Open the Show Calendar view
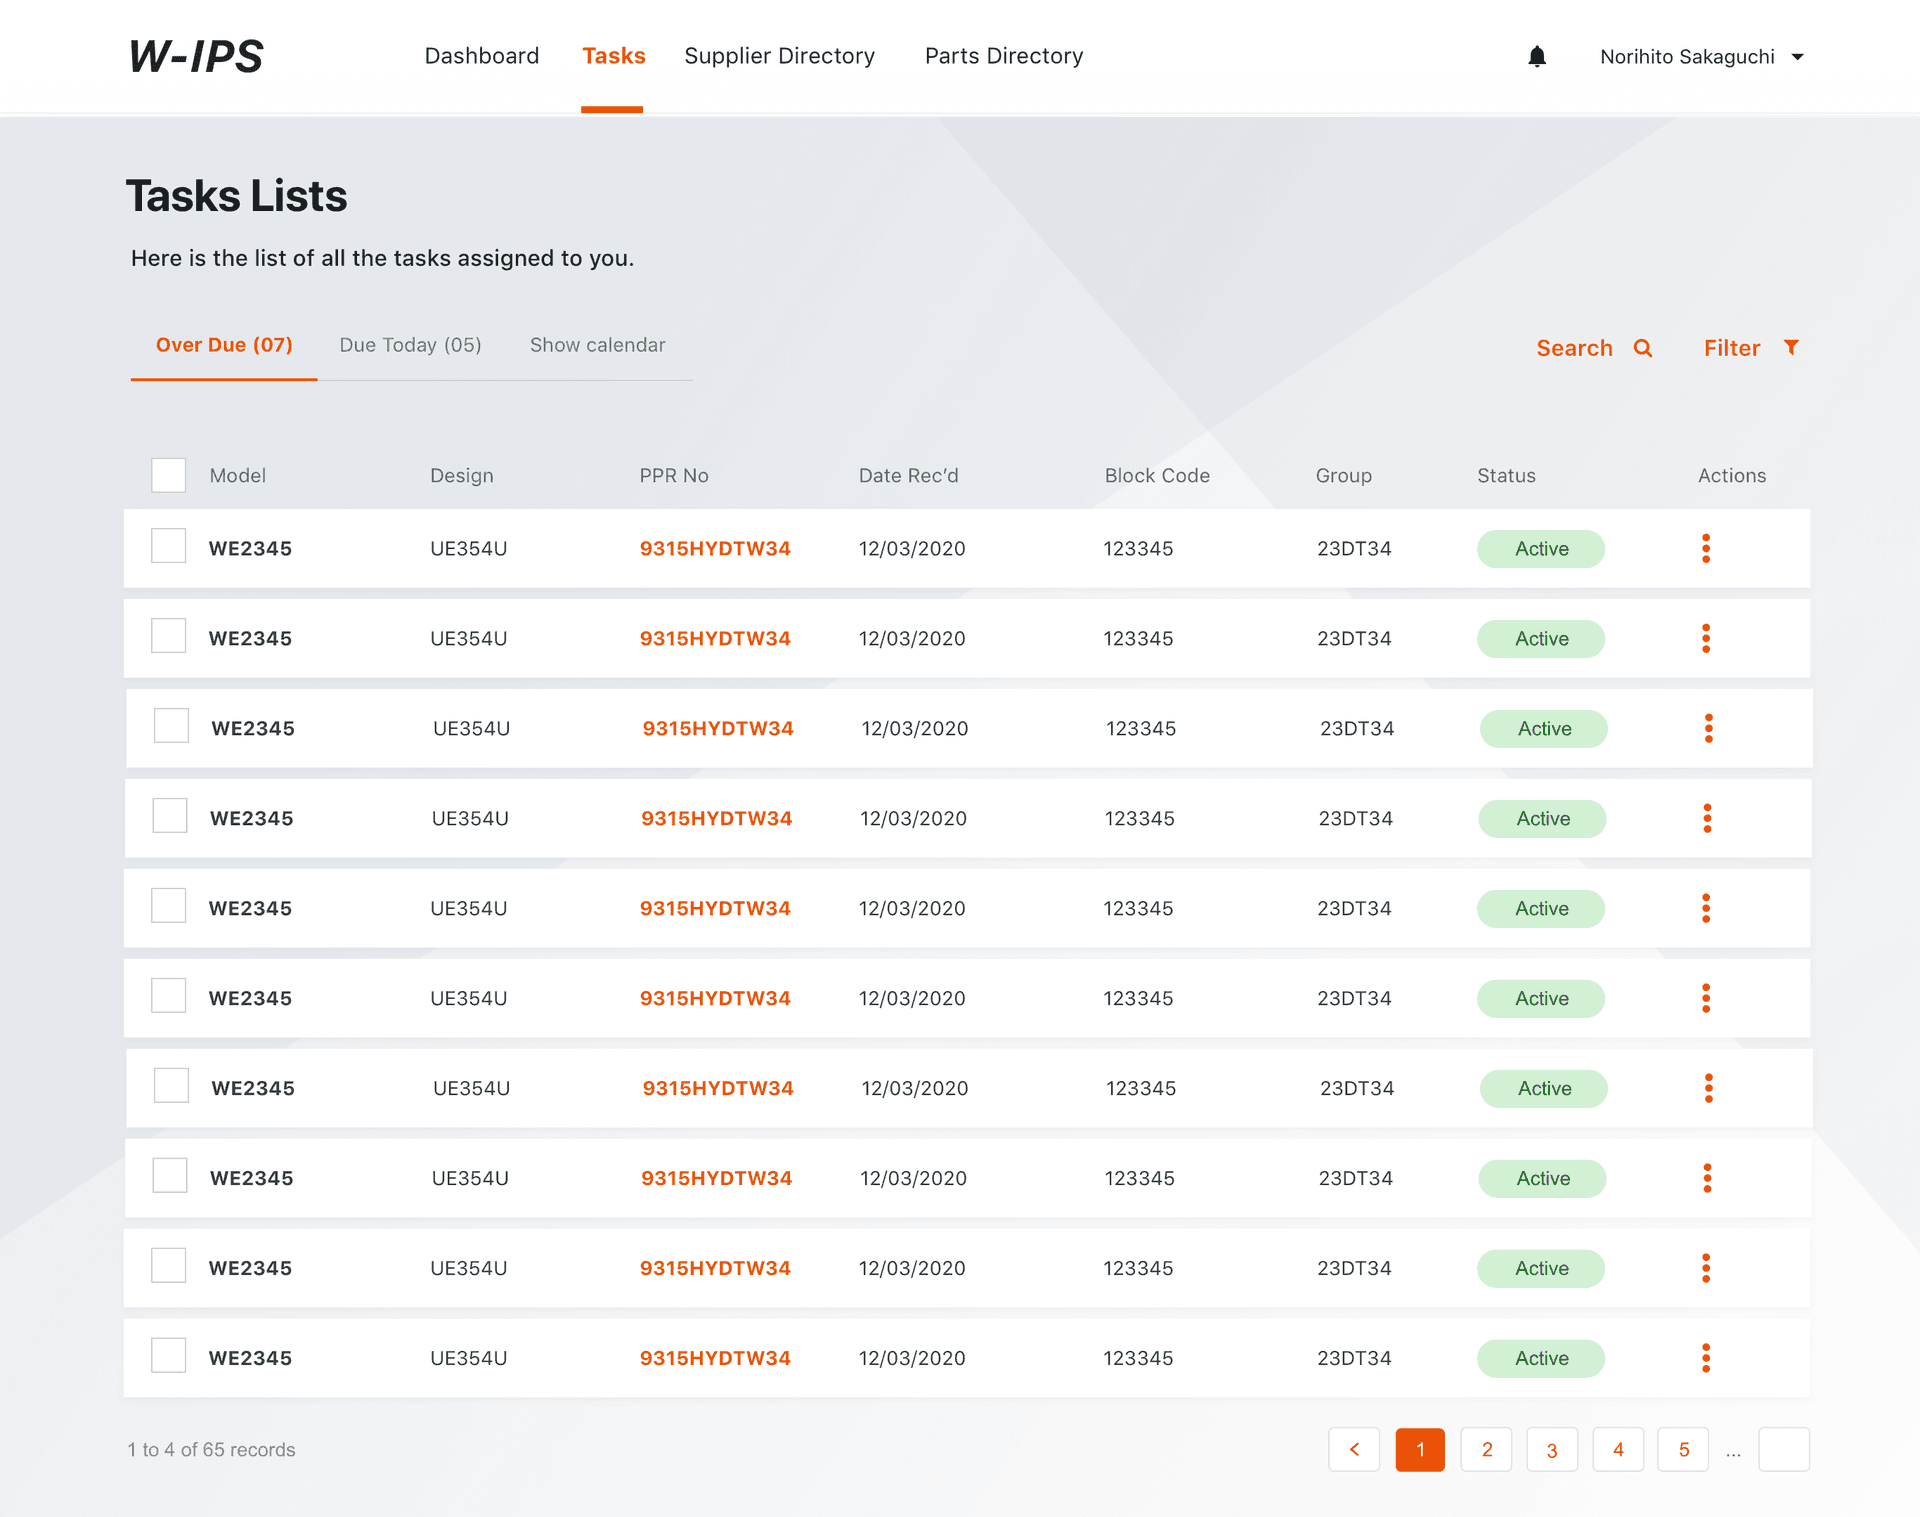 click(x=597, y=345)
